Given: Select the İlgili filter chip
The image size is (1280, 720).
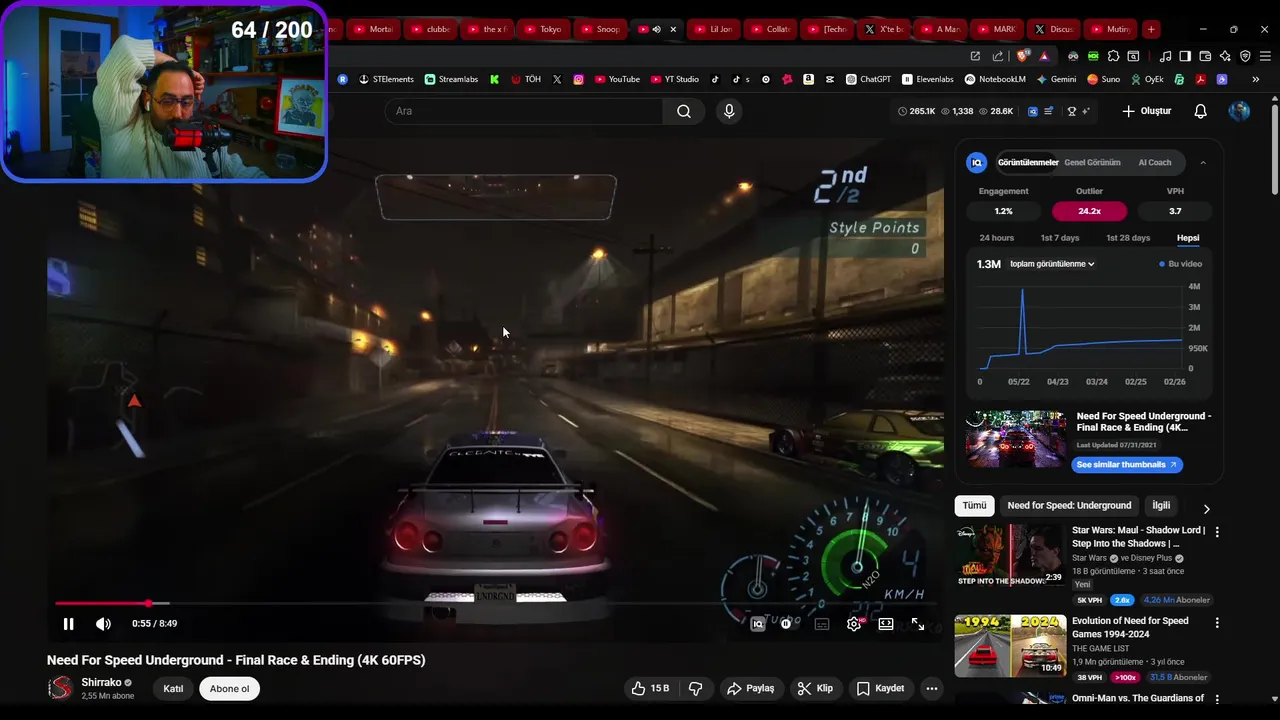Looking at the screenshot, I should [x=1161, y=506].
